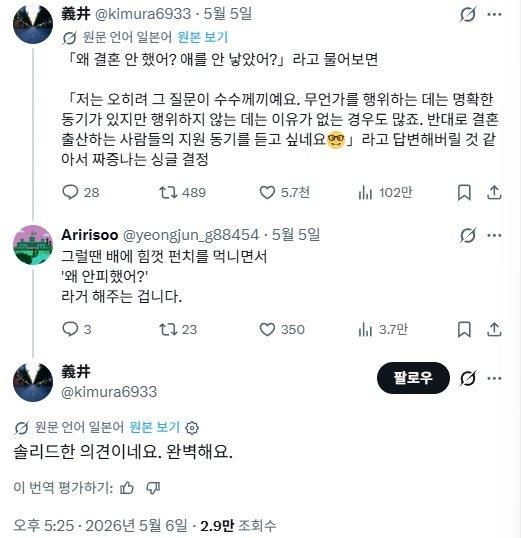Open three-dot menu on first tweet
Screen dimensions: 521x538
tap(494, 14)
